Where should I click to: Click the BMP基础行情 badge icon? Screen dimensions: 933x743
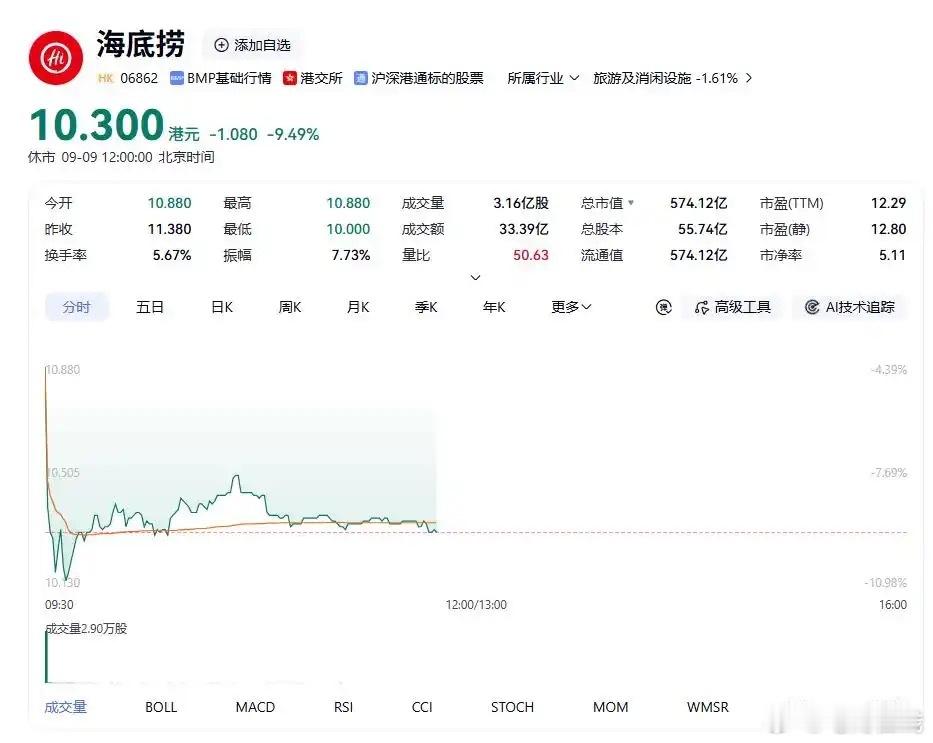(x=177, y=78)
